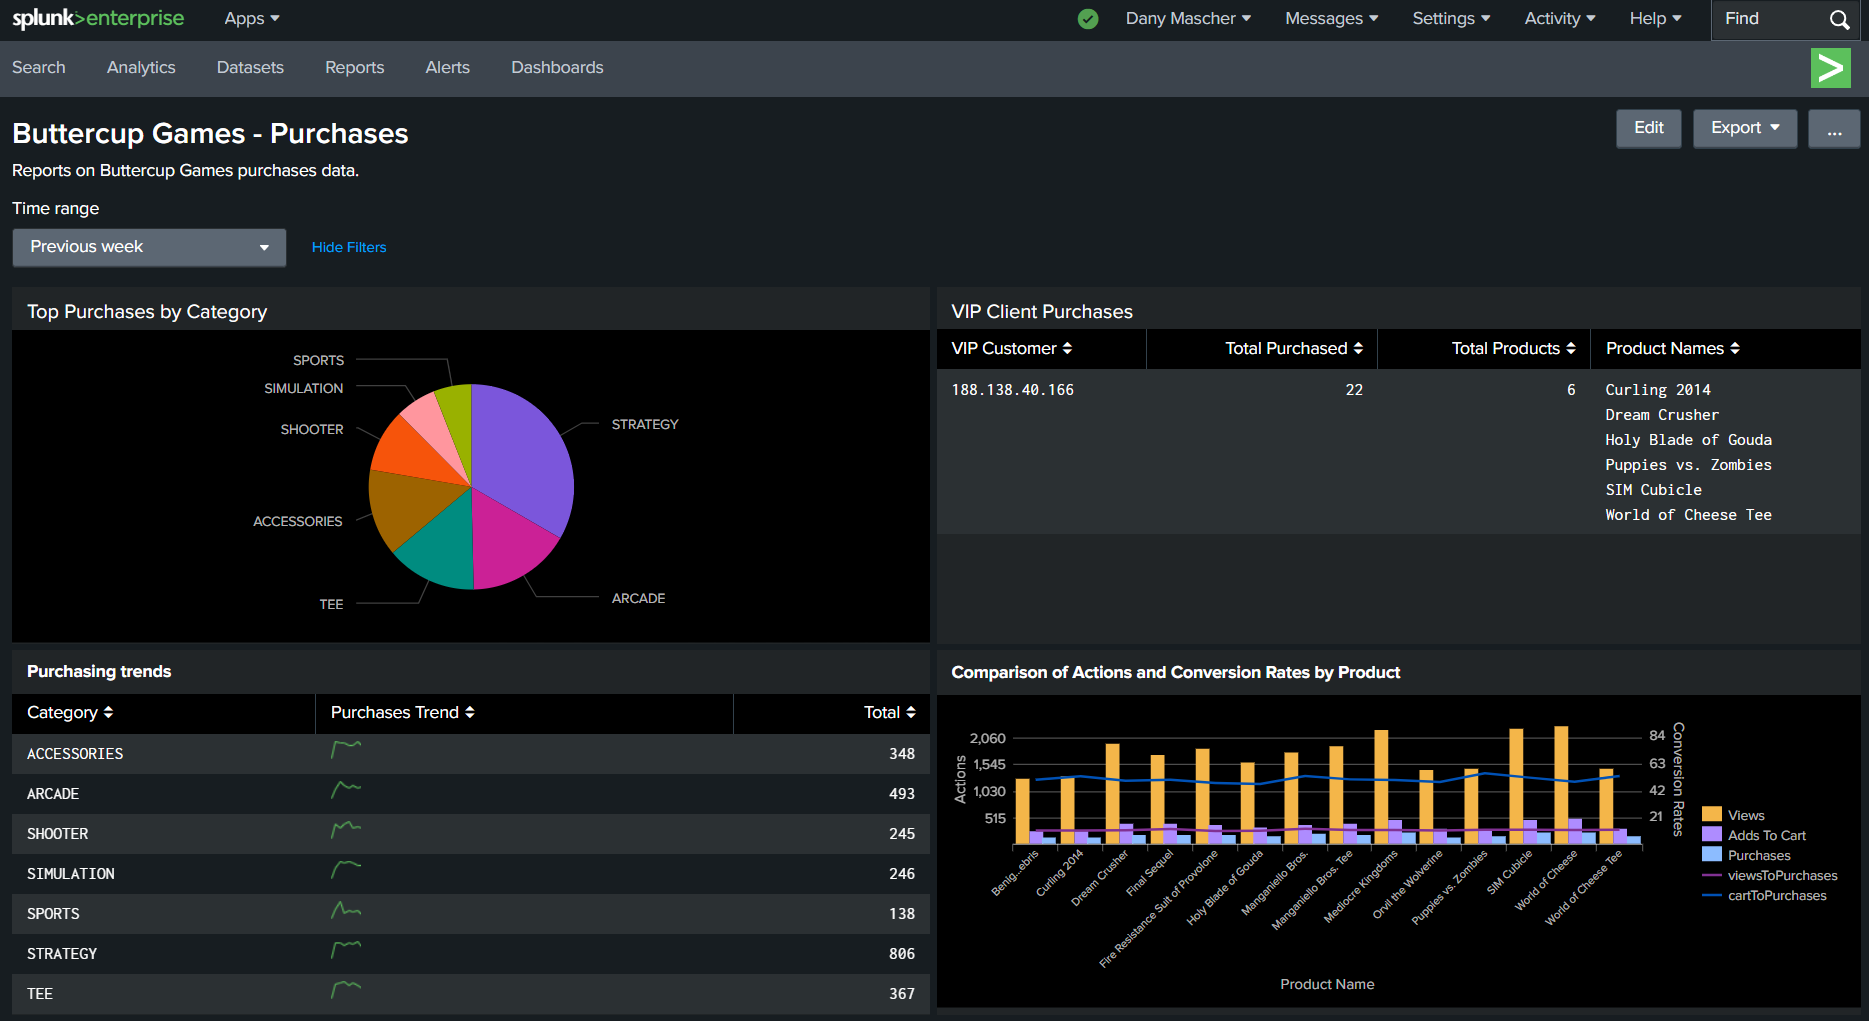Click the STRATEGY row sparkline
The image size is (1869, 1021).
coord(346,949)
